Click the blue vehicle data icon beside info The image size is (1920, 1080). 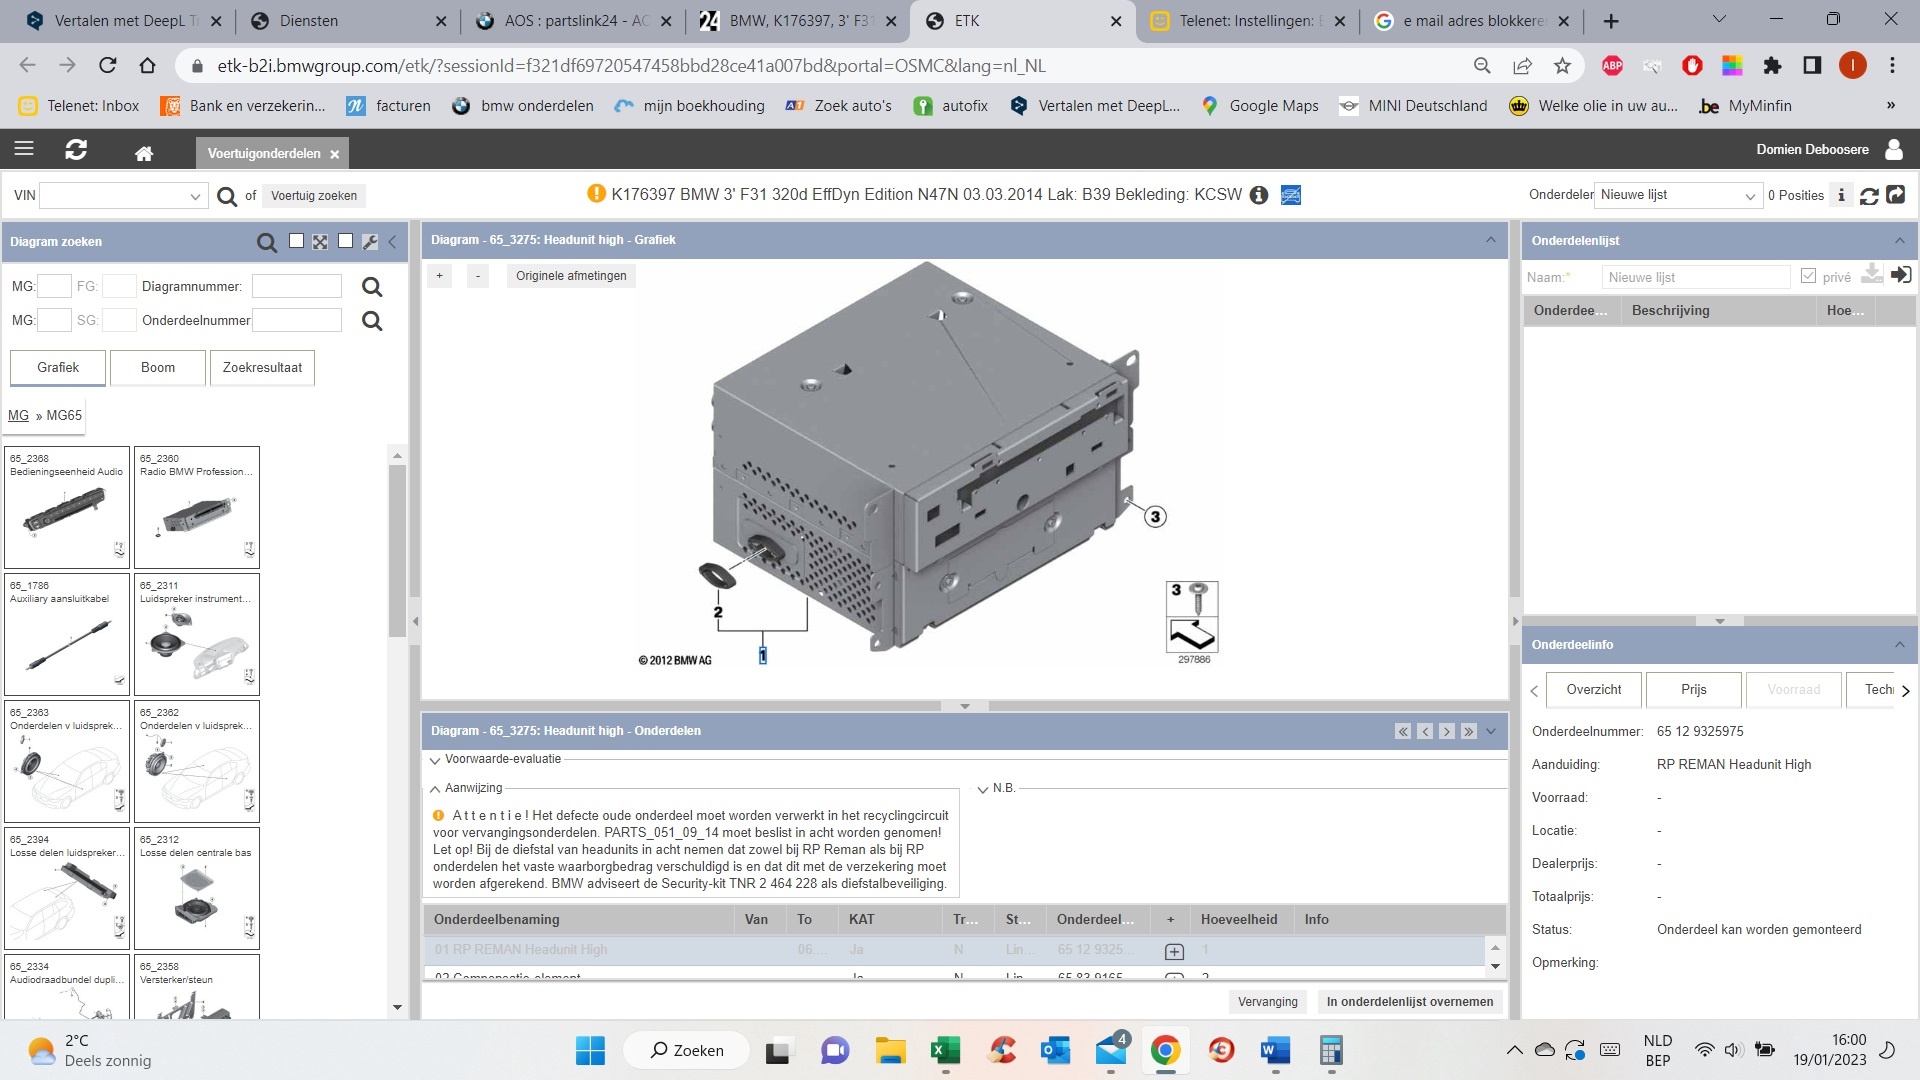tap(1291, 195)
